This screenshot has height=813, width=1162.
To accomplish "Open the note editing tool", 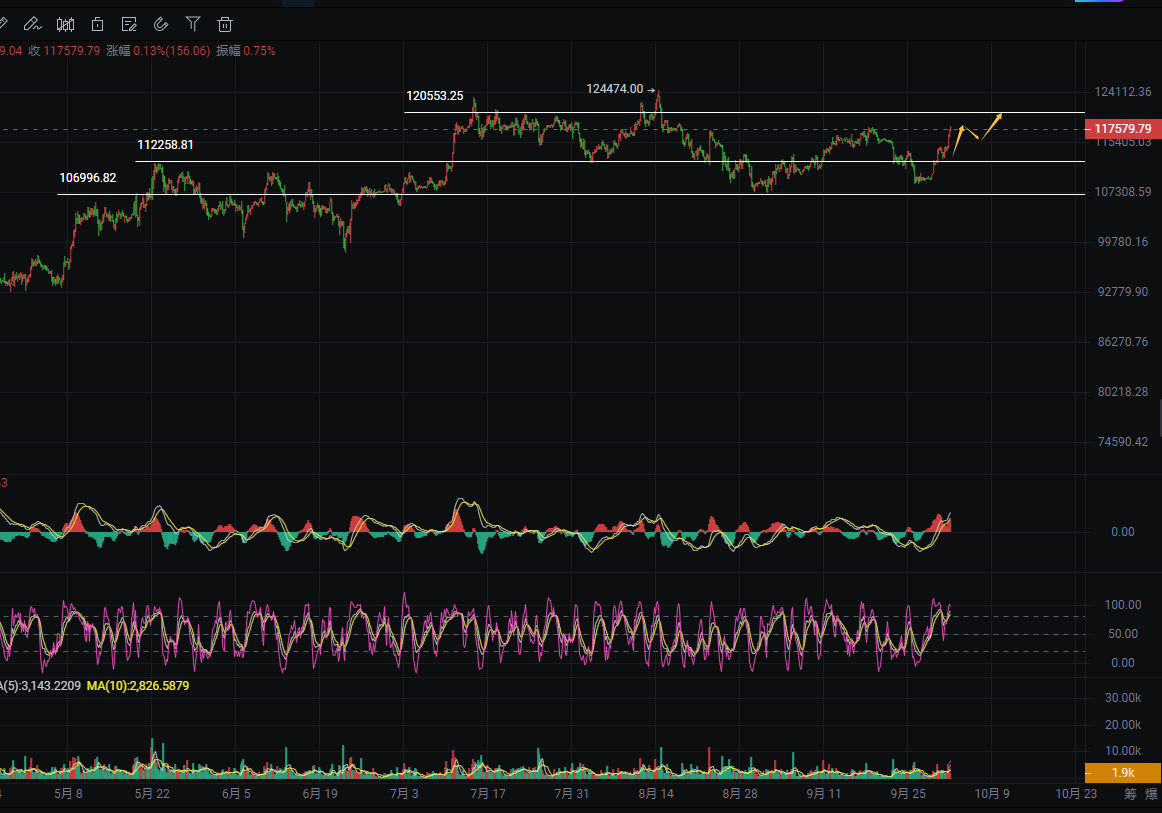I will [x=129, y=24].
